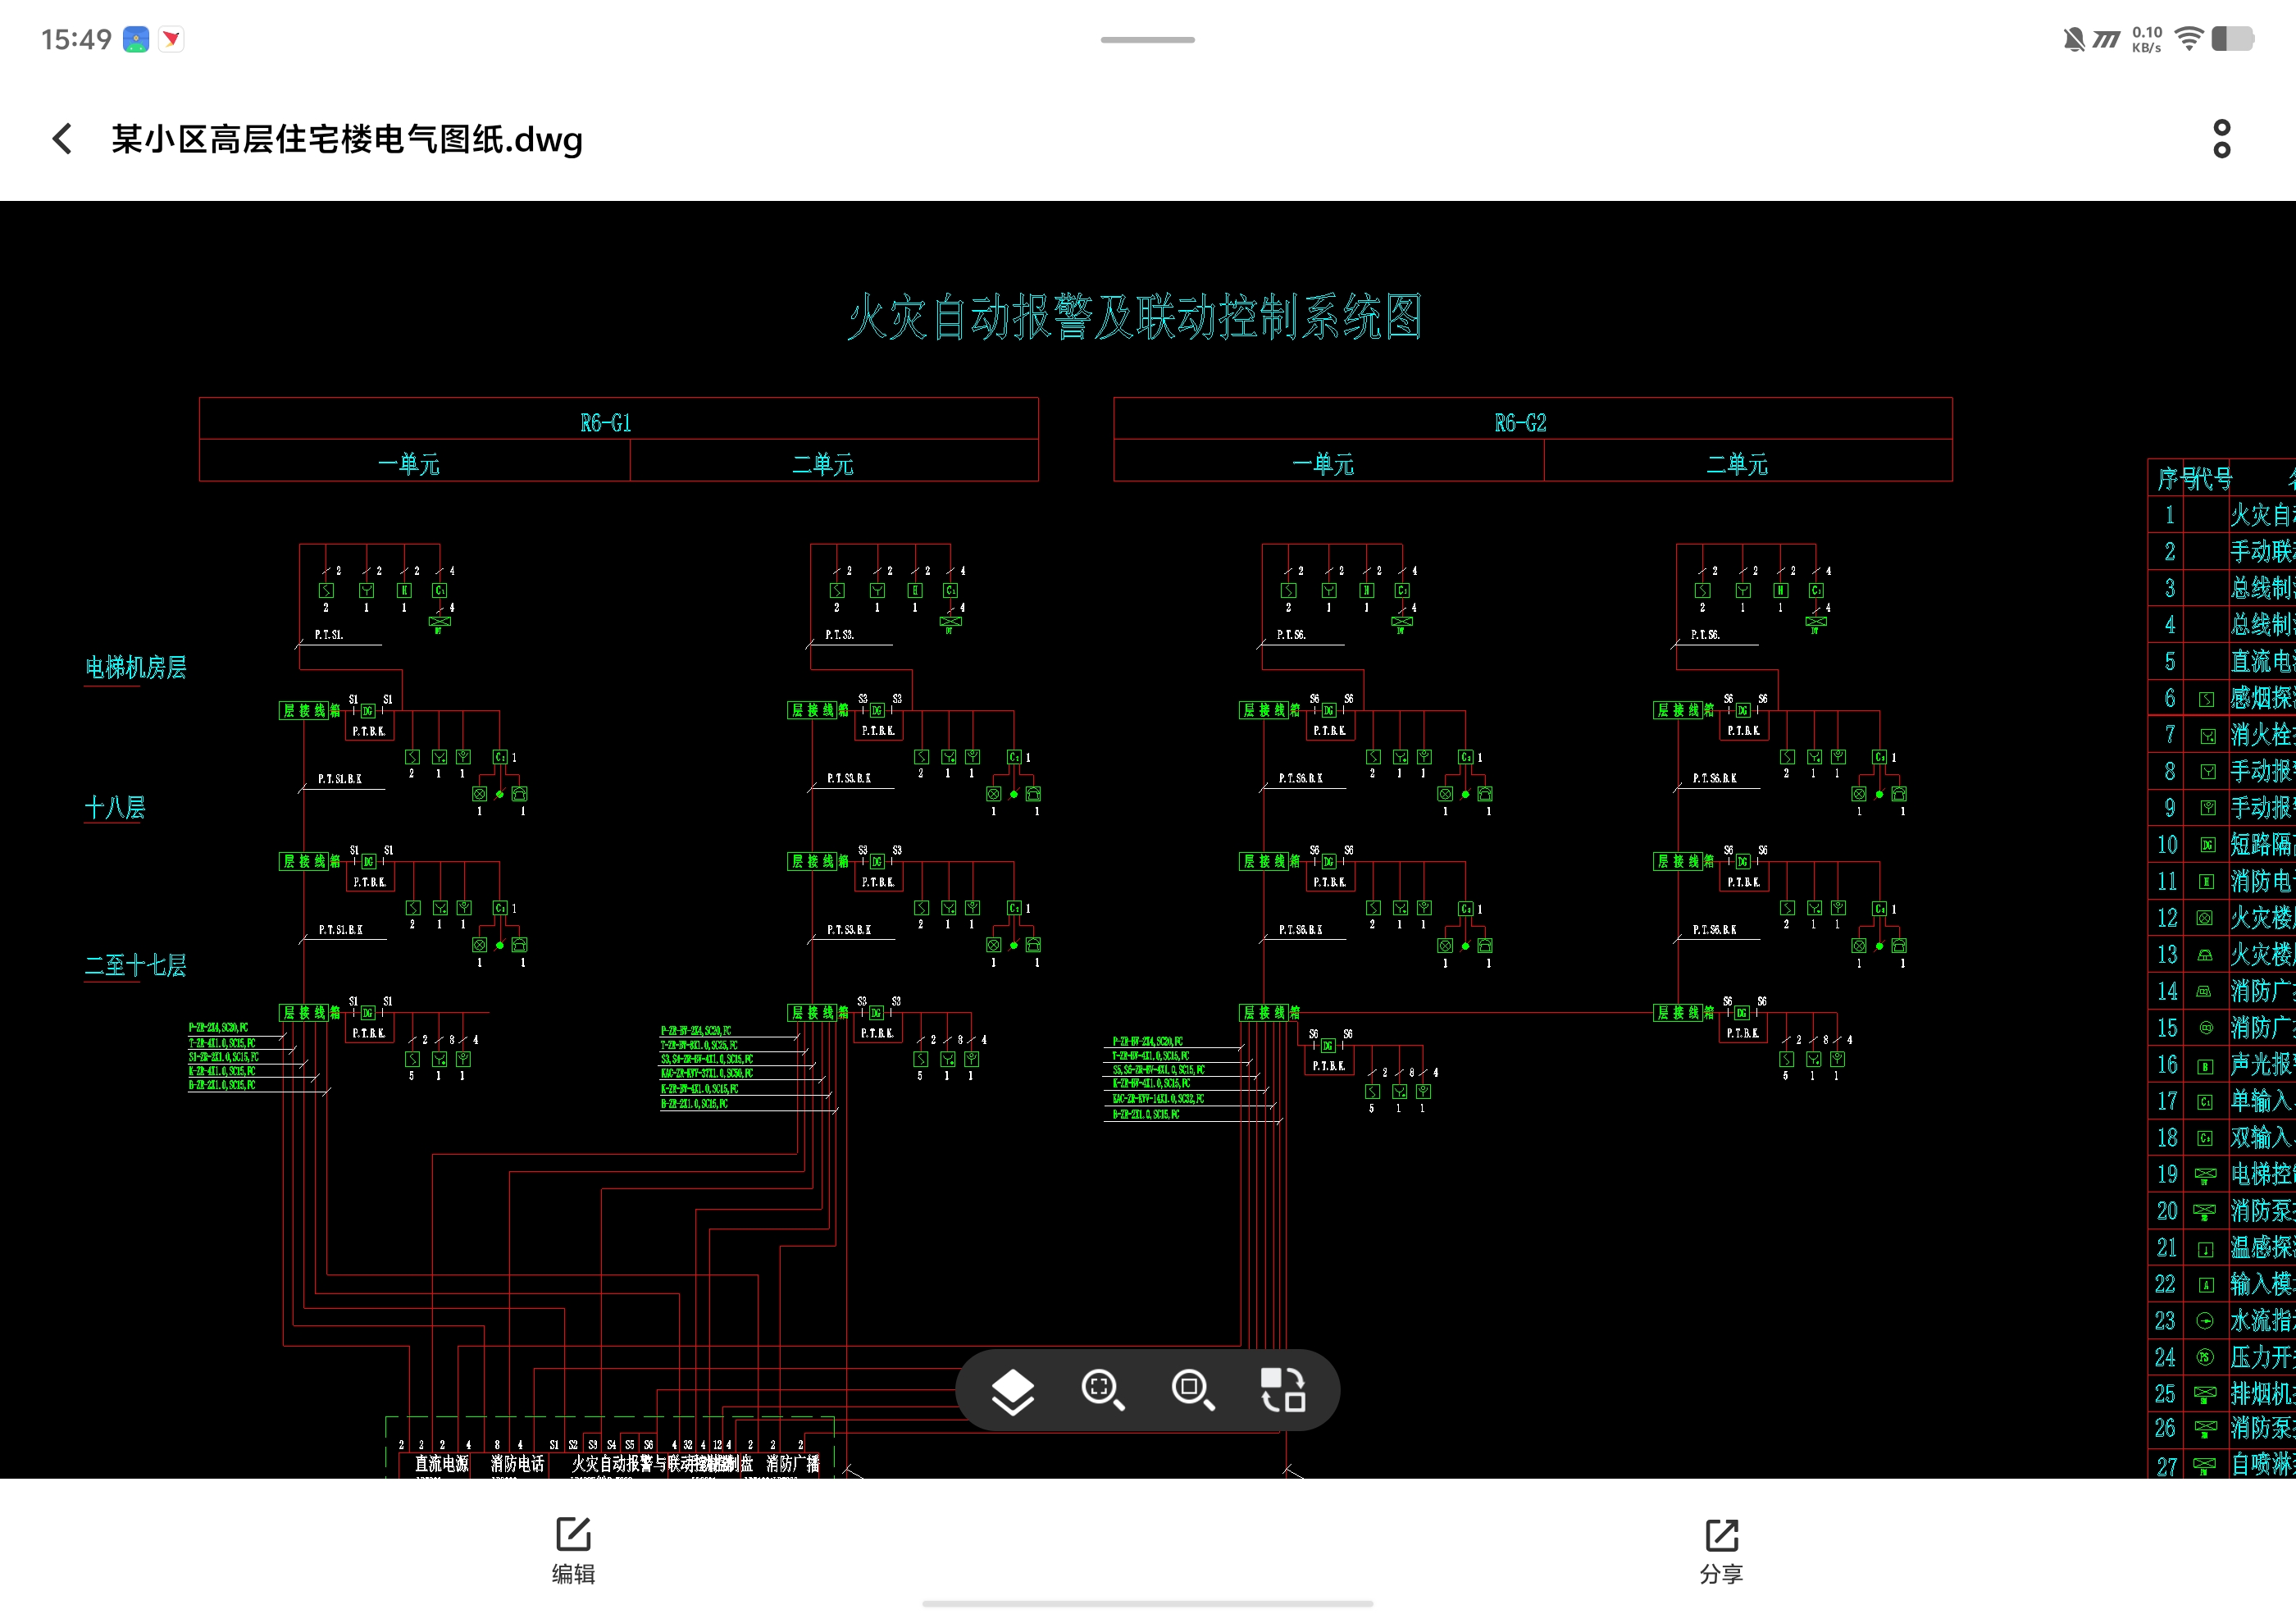Tap the 电梯机房层 floor label
2296x1614 pixels.
click(136, 668)
